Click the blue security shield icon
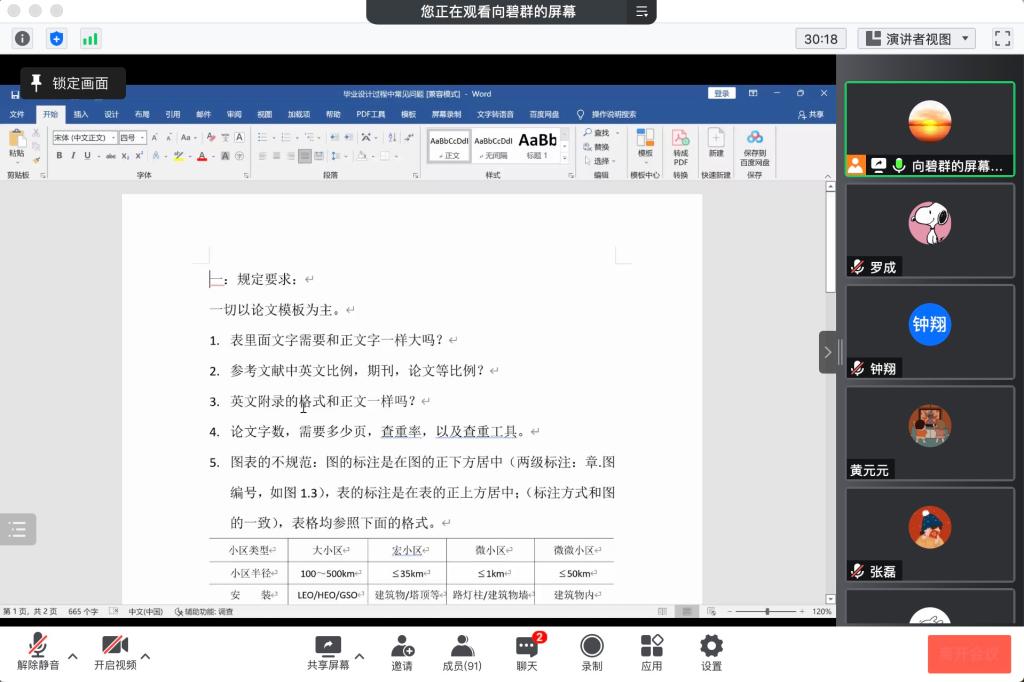Screen dimensions: 1024x682 tap(56, 39)
